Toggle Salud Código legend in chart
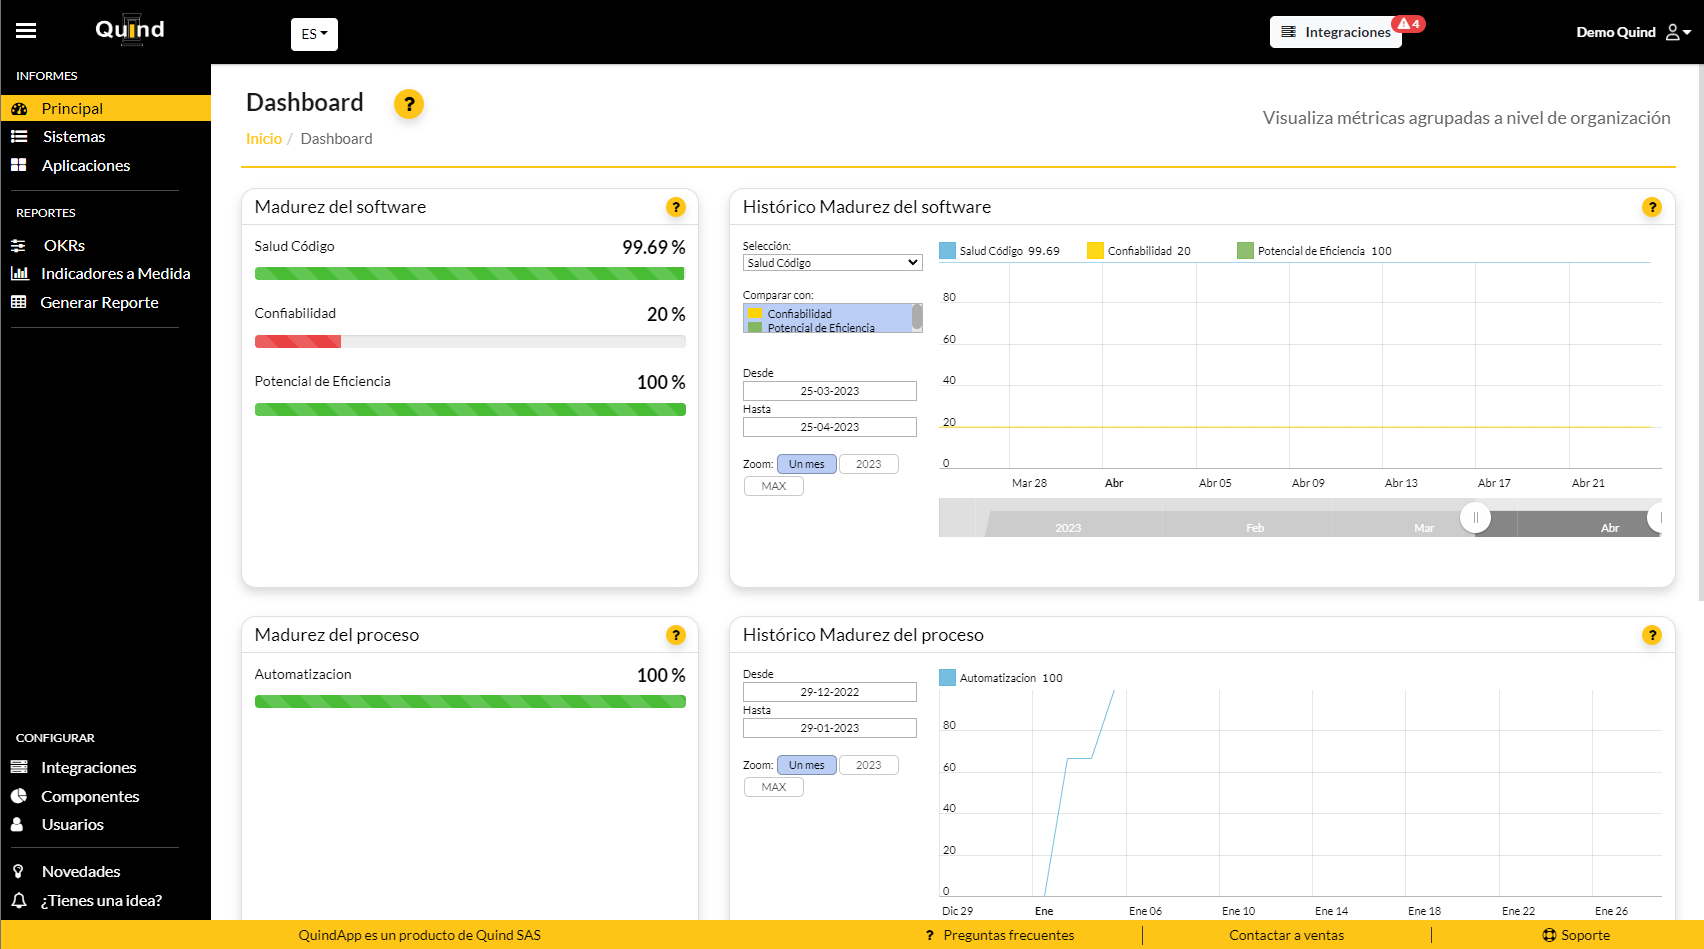Image resolution: width=1704 pixels, height=949 pixels. 999,251
